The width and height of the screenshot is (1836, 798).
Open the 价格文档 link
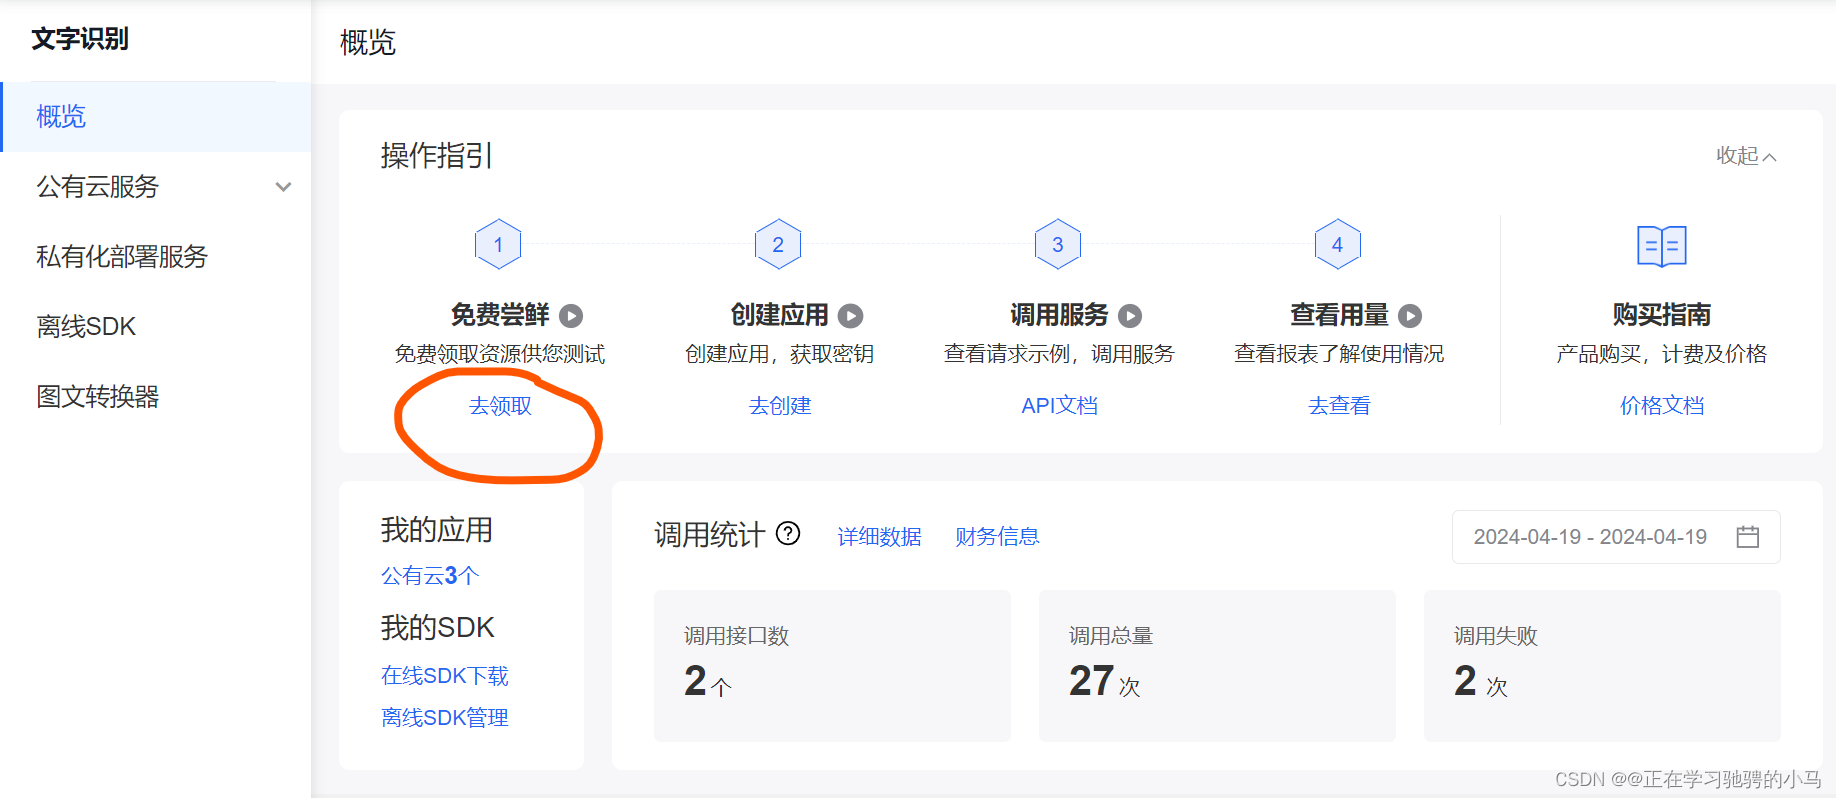pyautogui.click(x=1662, y=406)
